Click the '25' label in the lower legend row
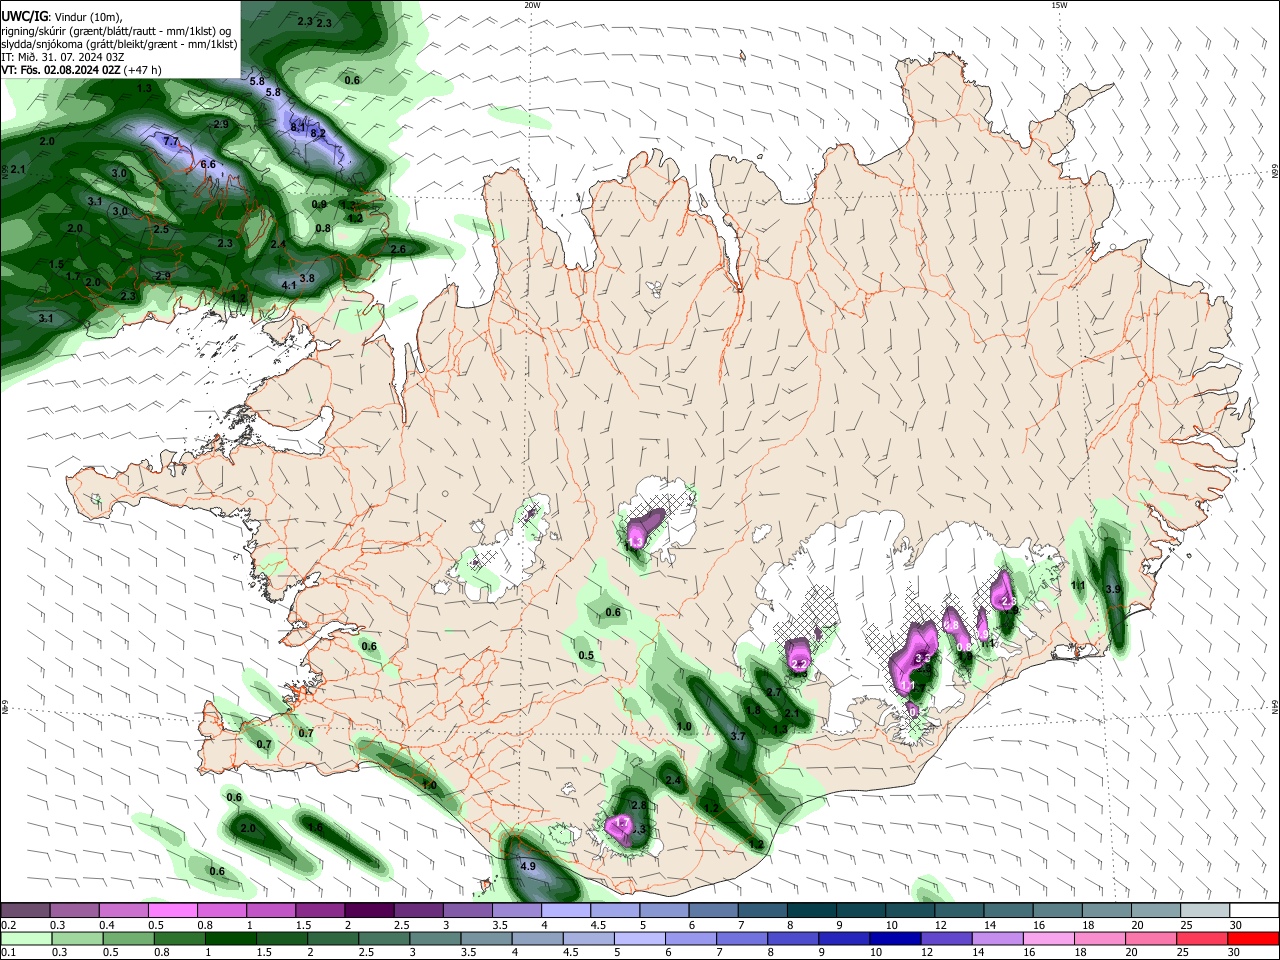The width and height of the screenshot is (1280, 960). (1184, 953)
